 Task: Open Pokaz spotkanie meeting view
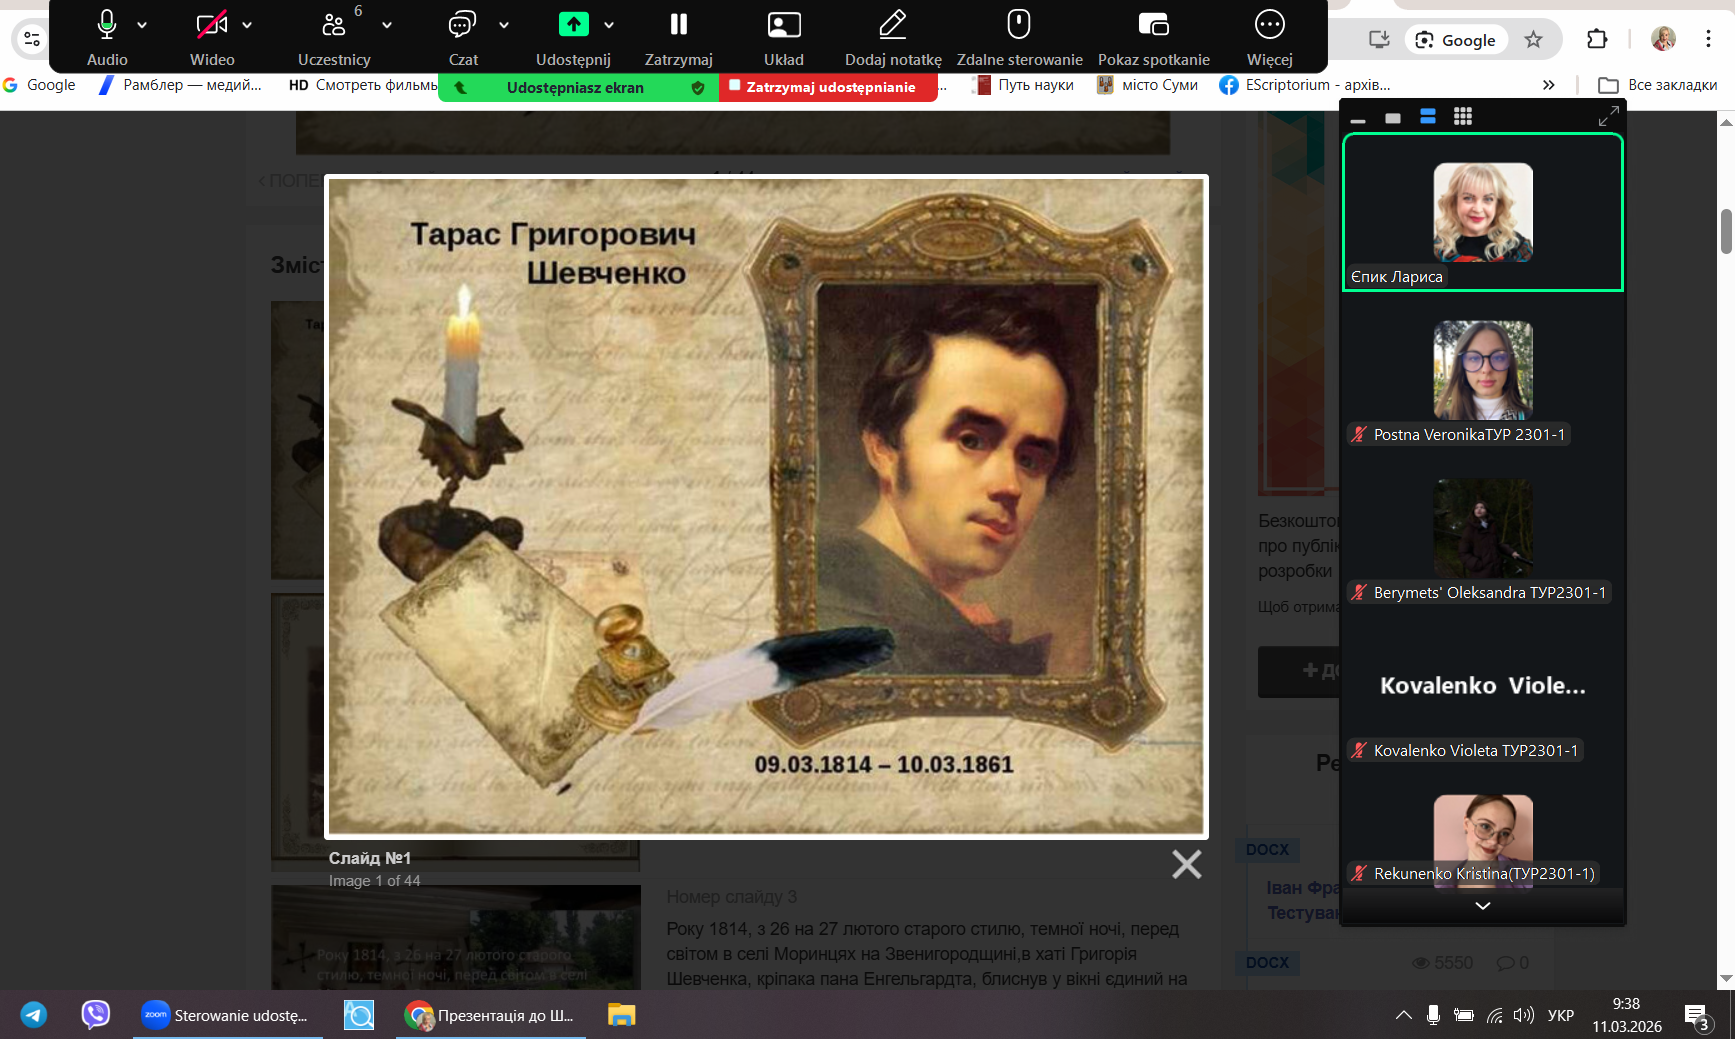point(1153,25)
